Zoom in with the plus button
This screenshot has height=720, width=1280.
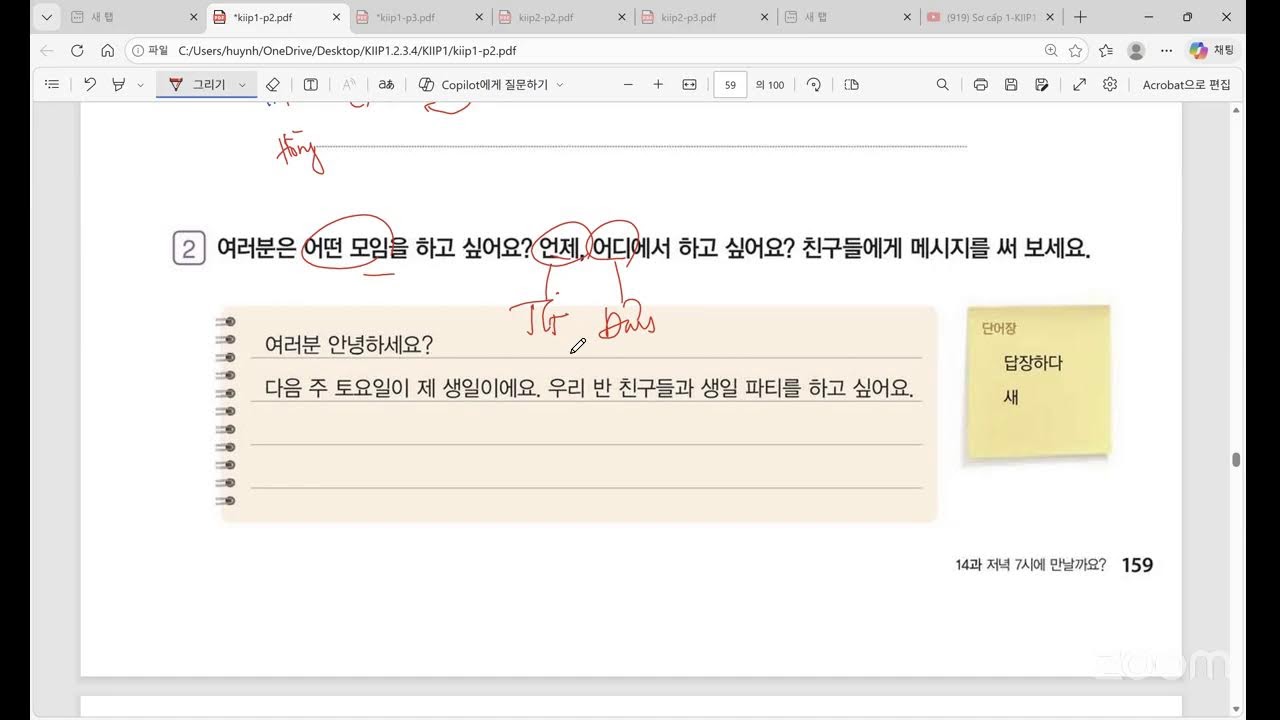click(x=658, y=85)
